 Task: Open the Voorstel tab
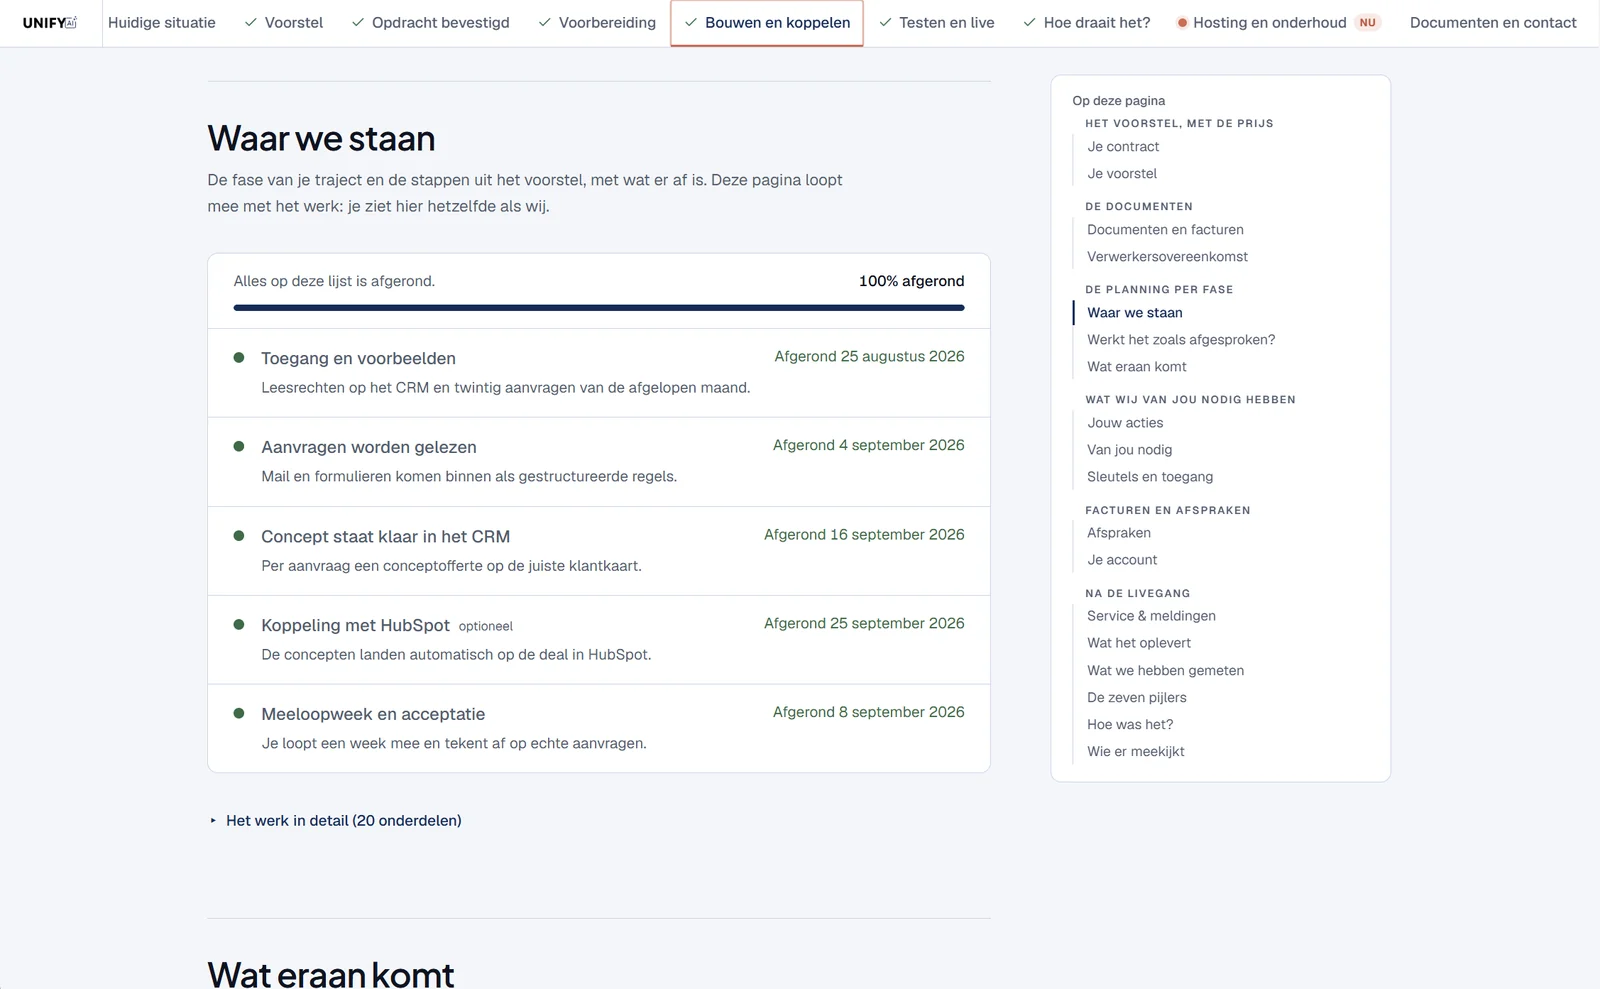[x=284, y=22]
